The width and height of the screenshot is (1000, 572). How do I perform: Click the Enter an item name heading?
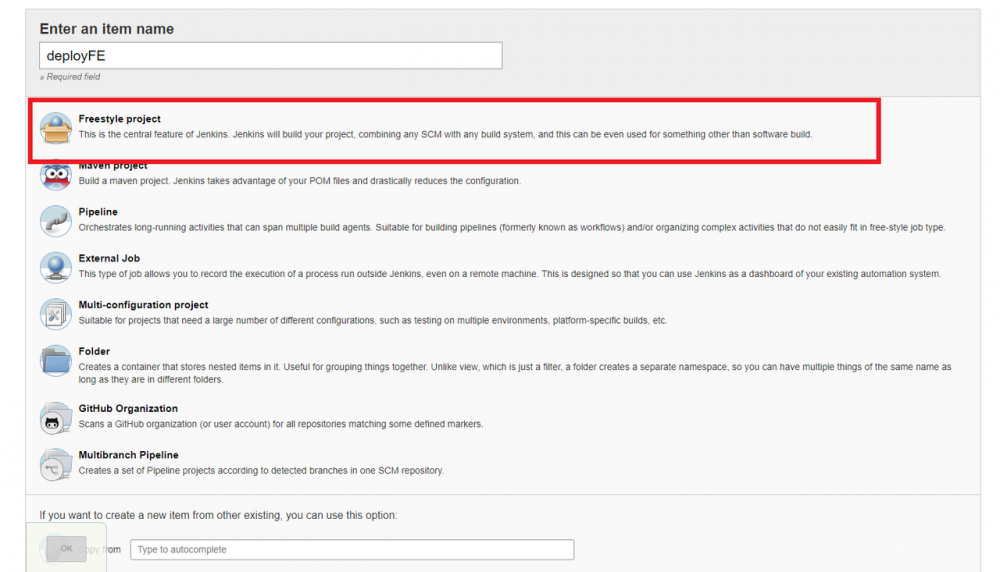(107, 29)
